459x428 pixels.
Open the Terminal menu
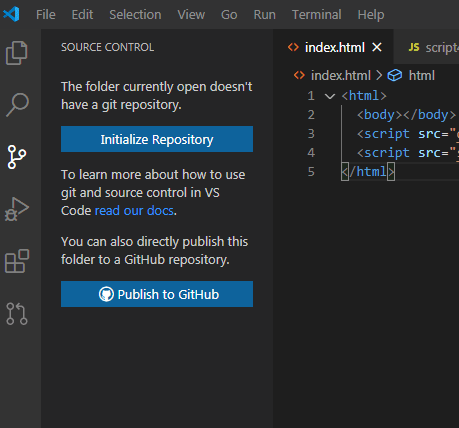(x=317, y=15)
